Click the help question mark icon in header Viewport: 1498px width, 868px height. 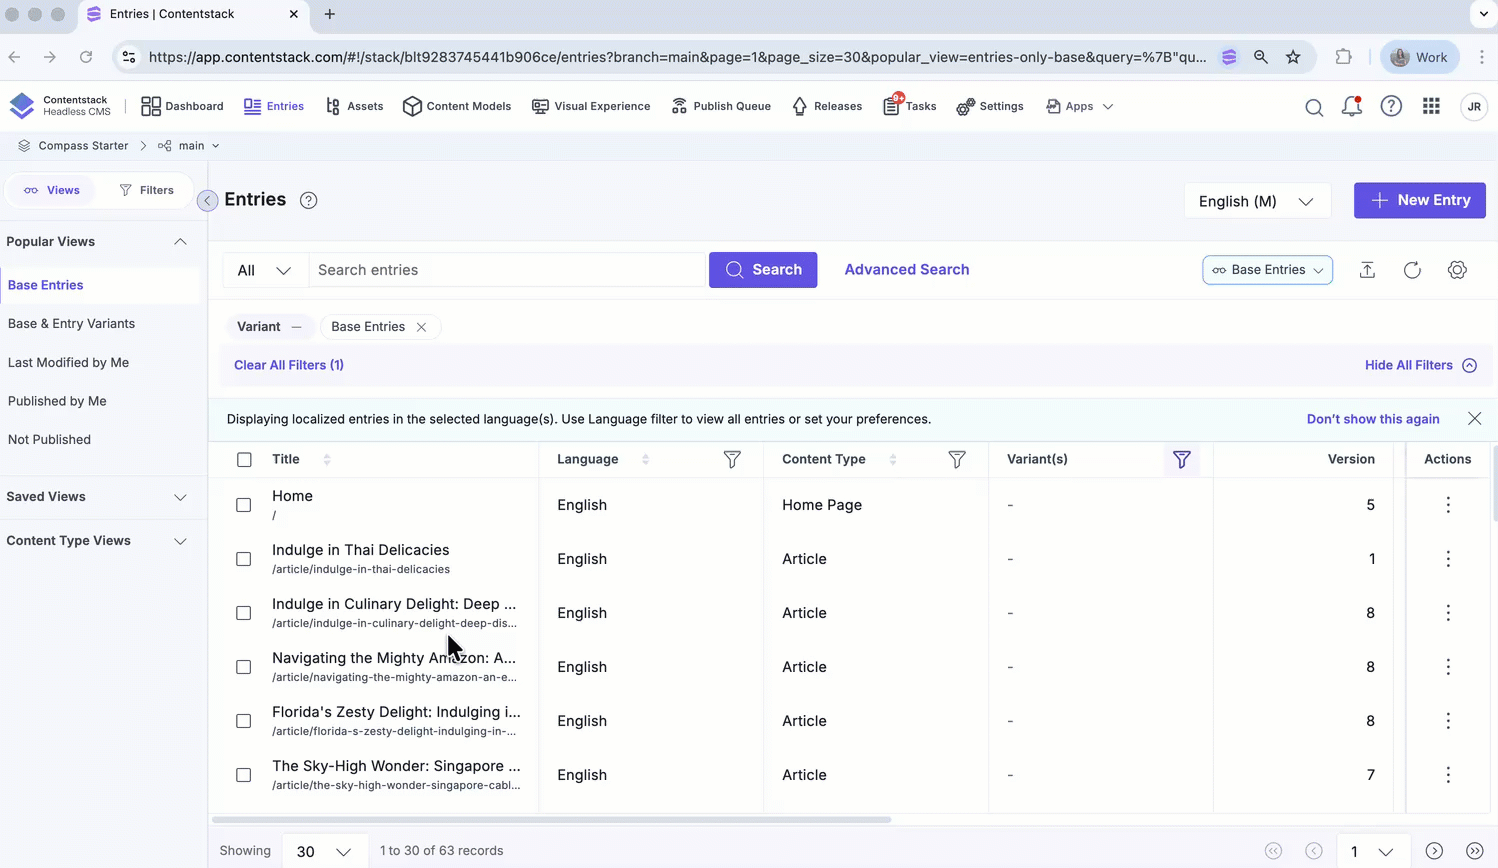tap(1391, 106)
